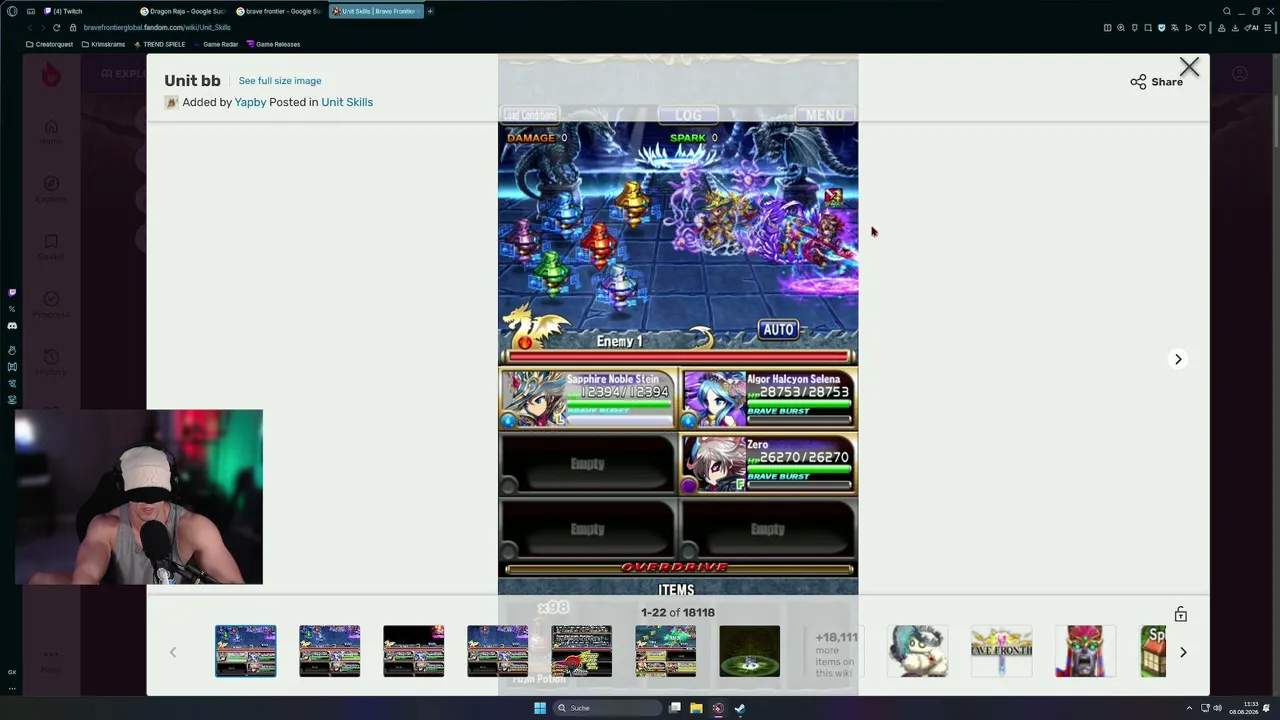This screenshot has width=1280, height=720.
Task: Select the third thumbnail with black background
Action: pos(414,651)
